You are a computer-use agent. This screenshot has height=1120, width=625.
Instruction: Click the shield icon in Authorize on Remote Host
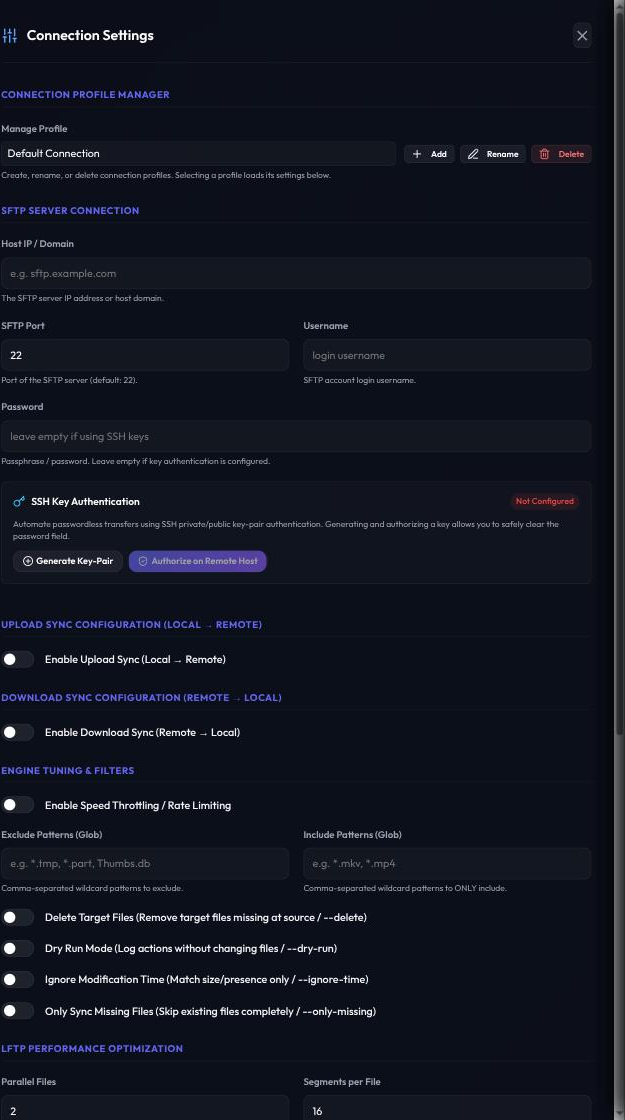pos(143,561)
